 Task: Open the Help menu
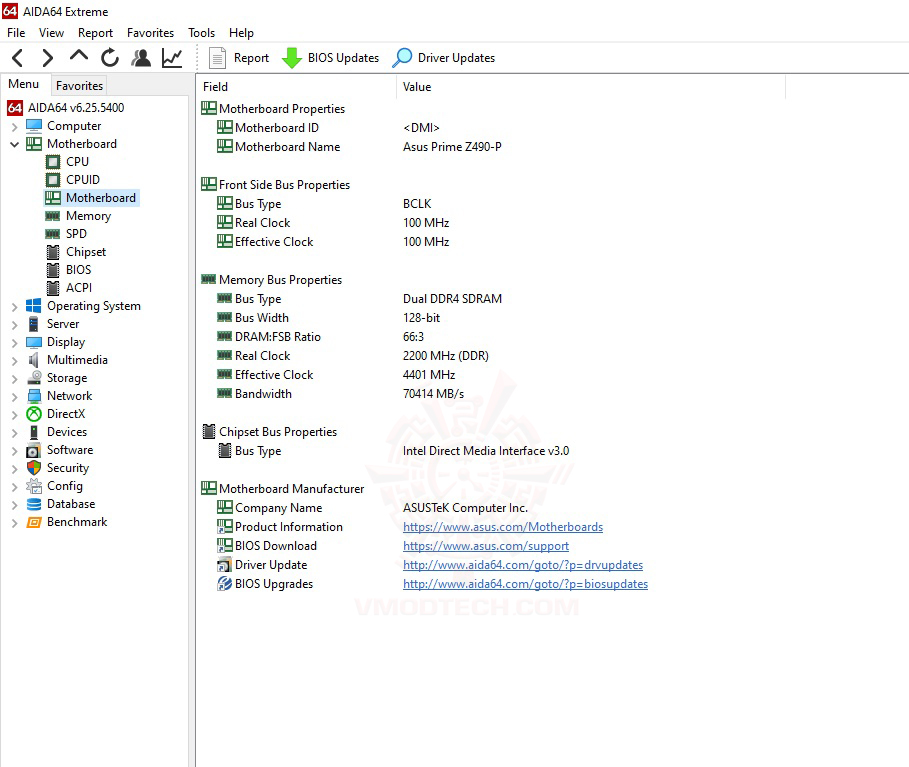point(241,32)
